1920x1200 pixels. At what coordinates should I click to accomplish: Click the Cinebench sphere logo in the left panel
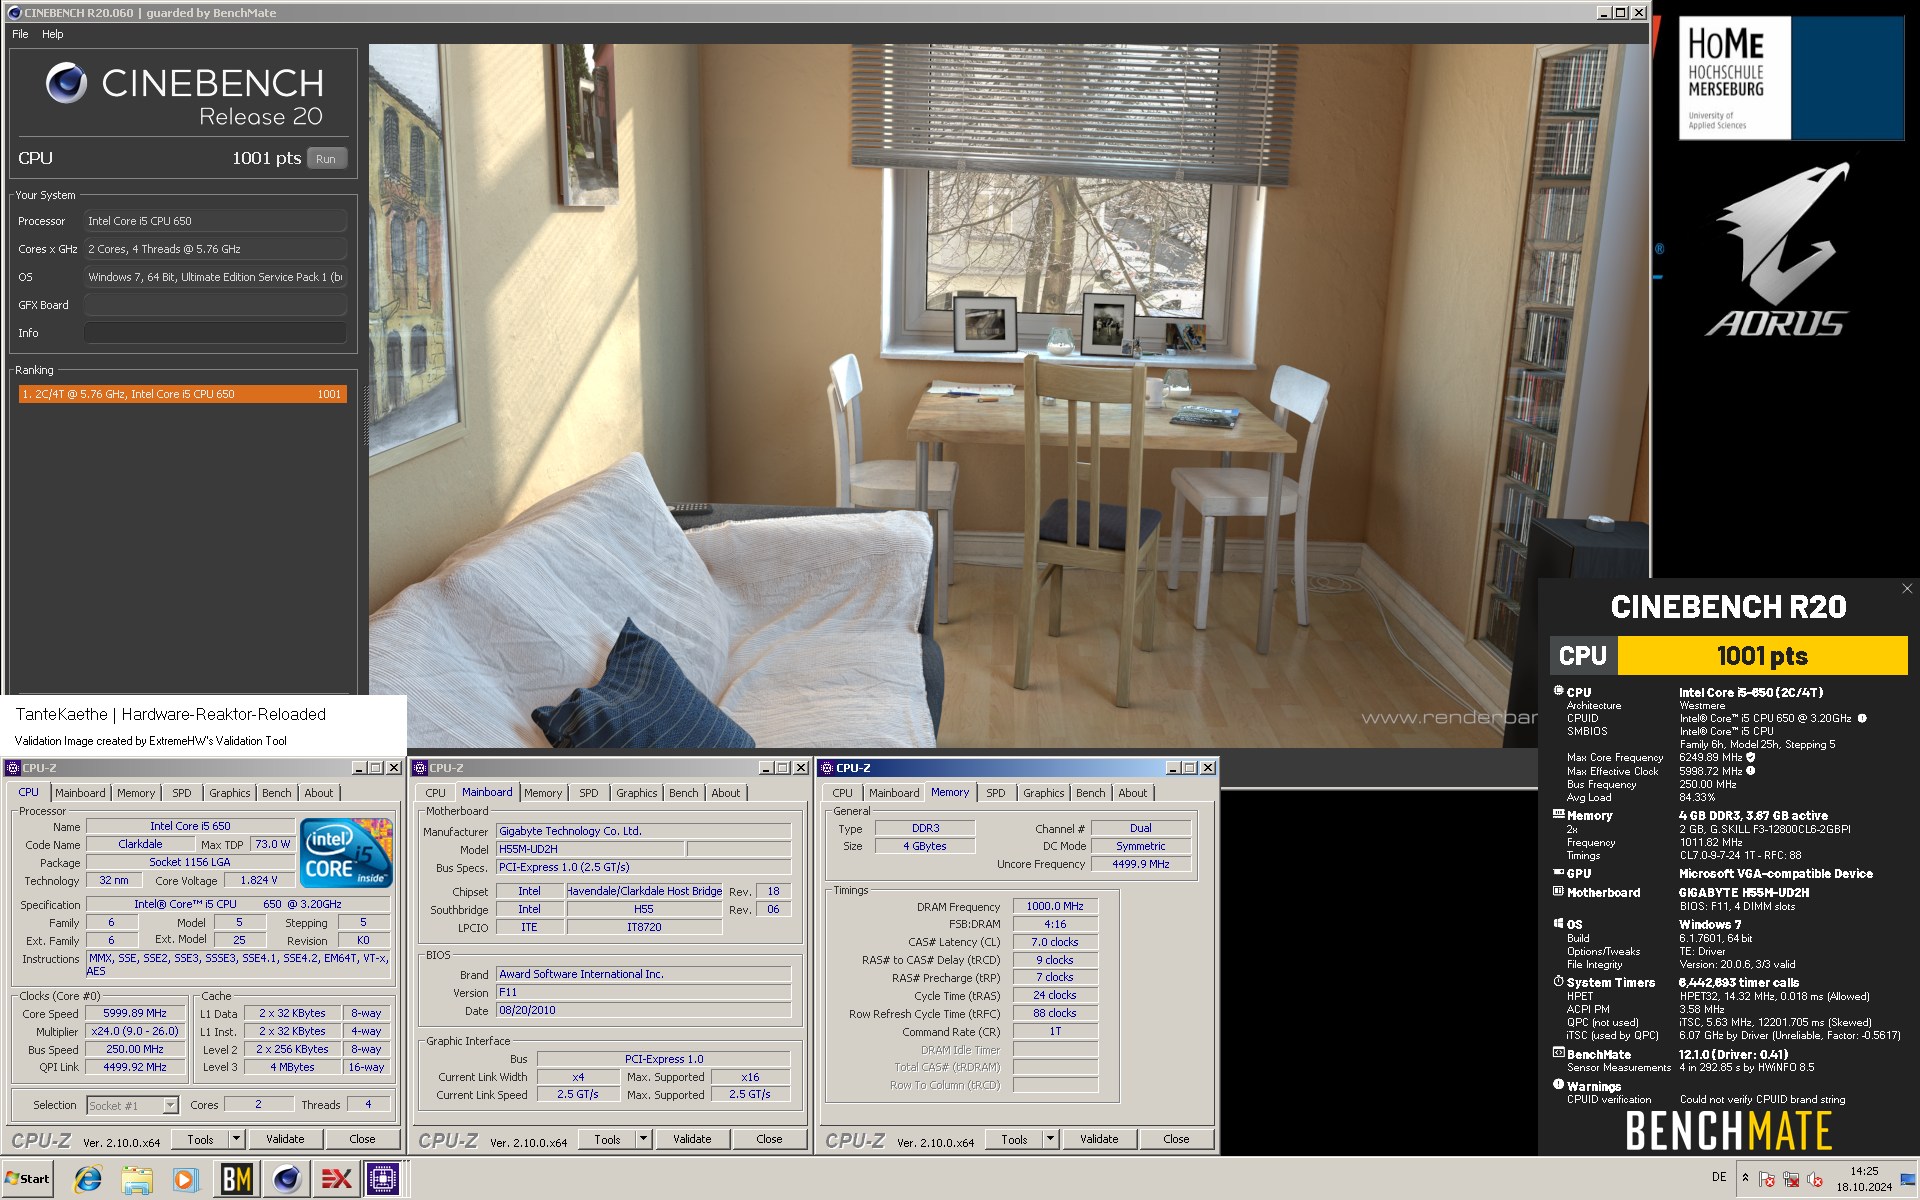click(x=67, y=83)
